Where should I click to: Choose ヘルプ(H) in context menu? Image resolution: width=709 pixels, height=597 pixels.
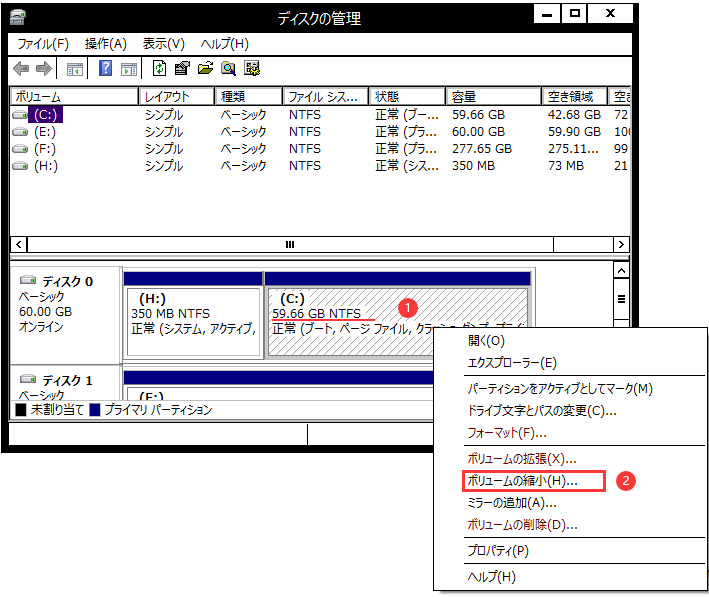tap(492, 577)
